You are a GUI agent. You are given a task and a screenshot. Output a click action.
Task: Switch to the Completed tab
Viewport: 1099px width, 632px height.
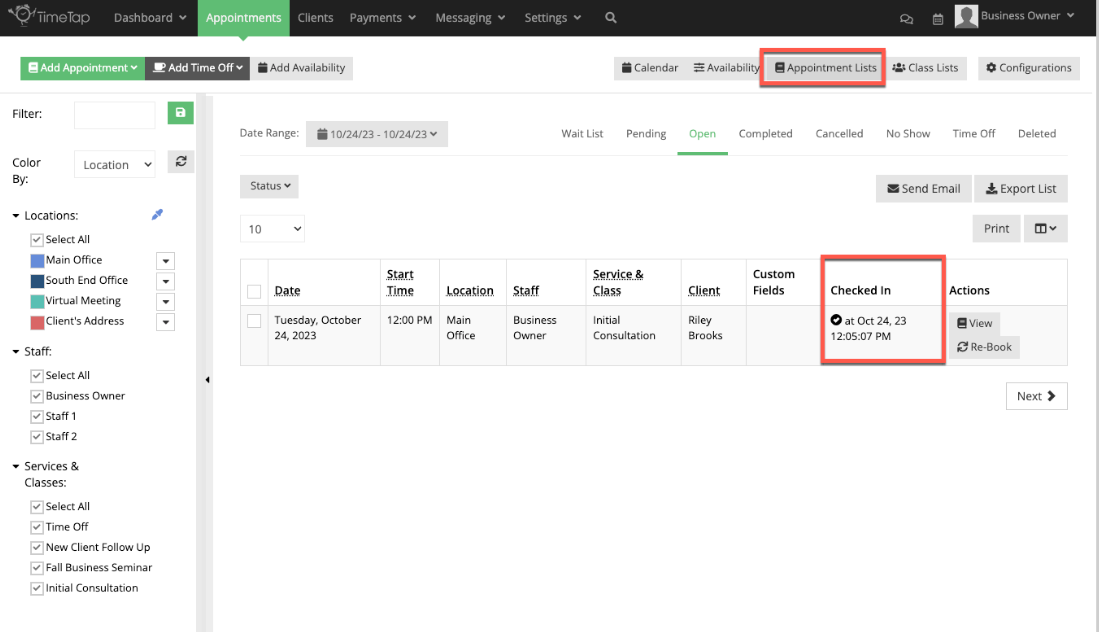click(765, 133)
